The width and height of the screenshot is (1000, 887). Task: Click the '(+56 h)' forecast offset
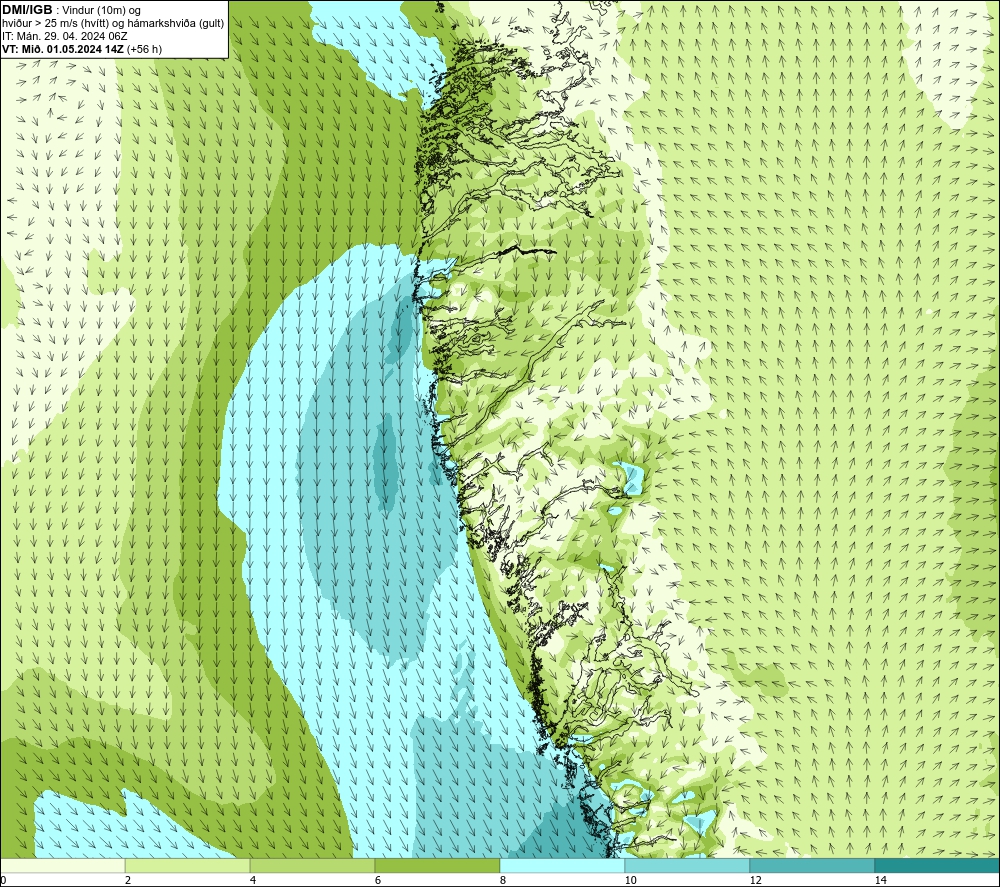click(x=144, y=49)
